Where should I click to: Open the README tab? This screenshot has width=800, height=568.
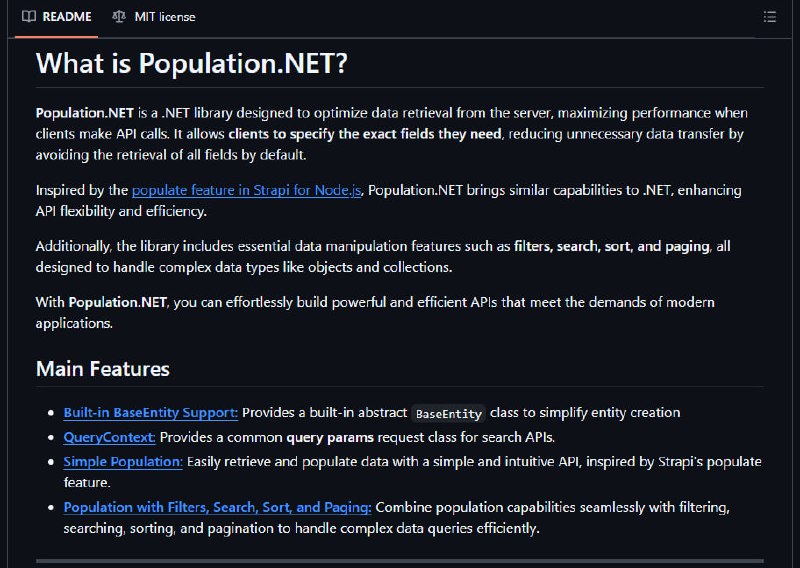tap(57, 17)
